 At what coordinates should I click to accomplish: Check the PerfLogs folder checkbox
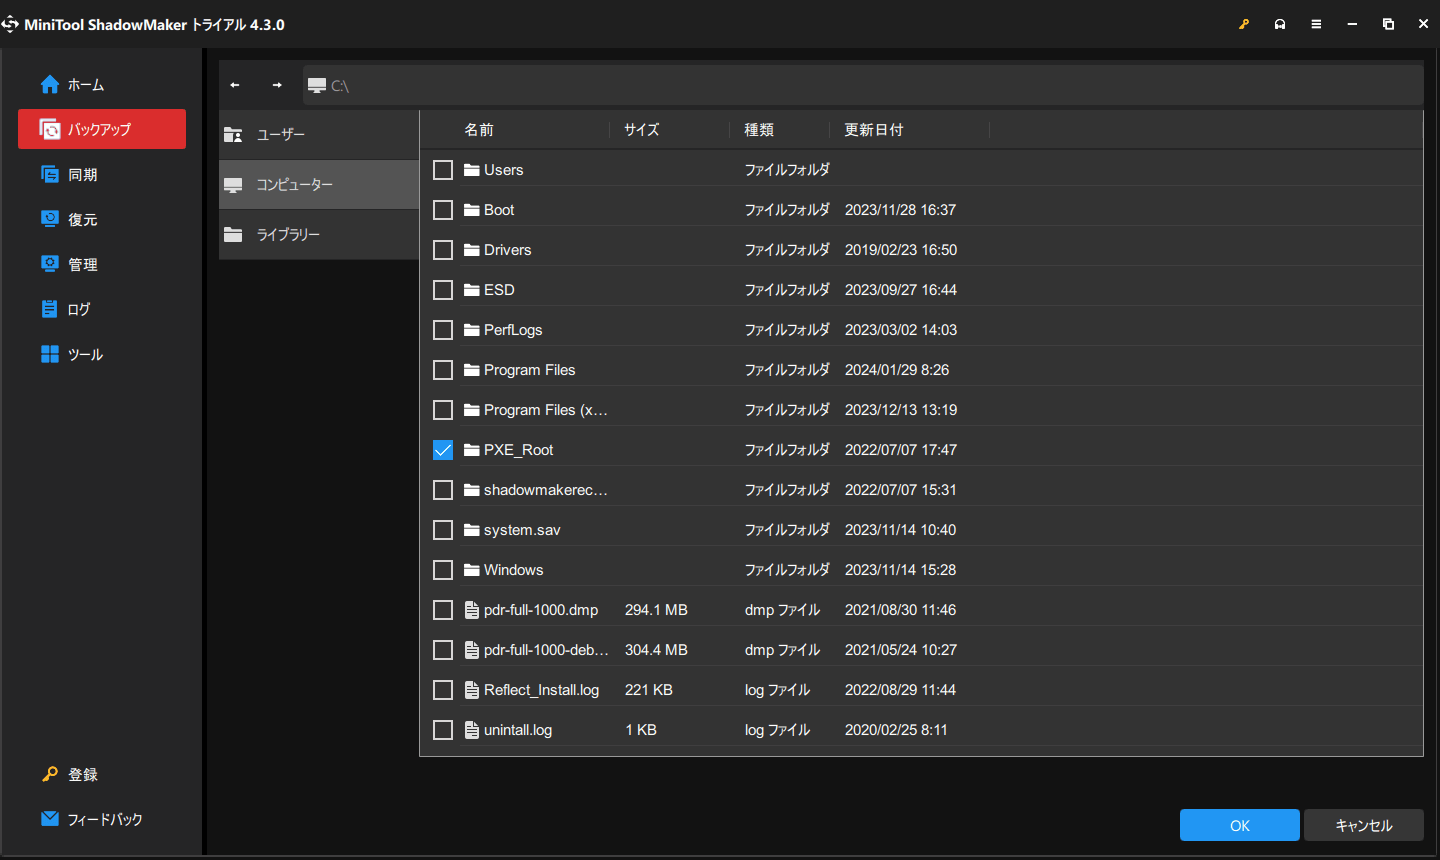pos(443,330)
